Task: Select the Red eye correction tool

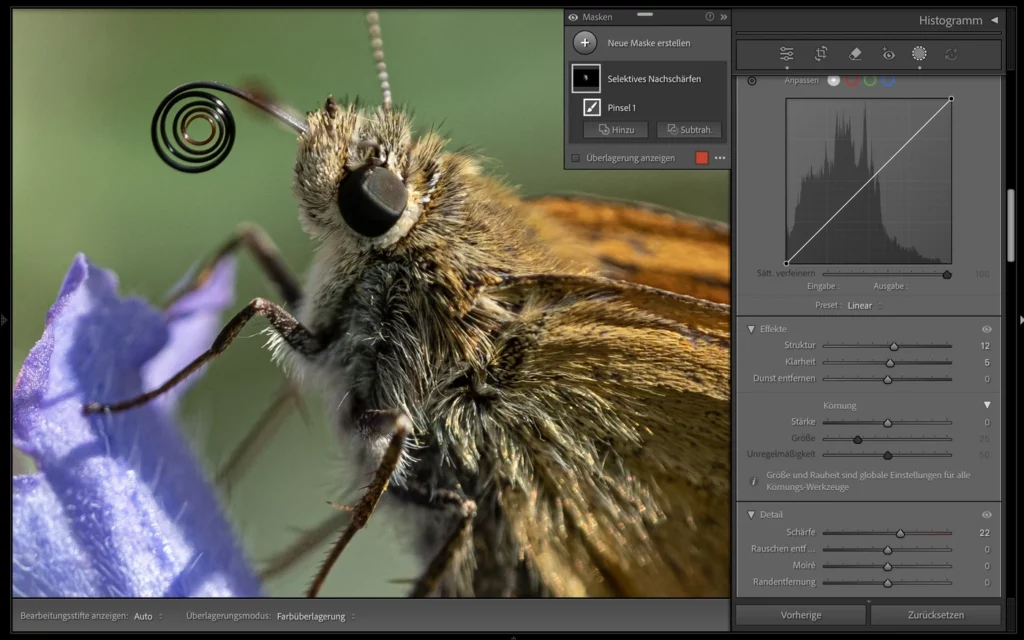Action: (x=888, y=54)
